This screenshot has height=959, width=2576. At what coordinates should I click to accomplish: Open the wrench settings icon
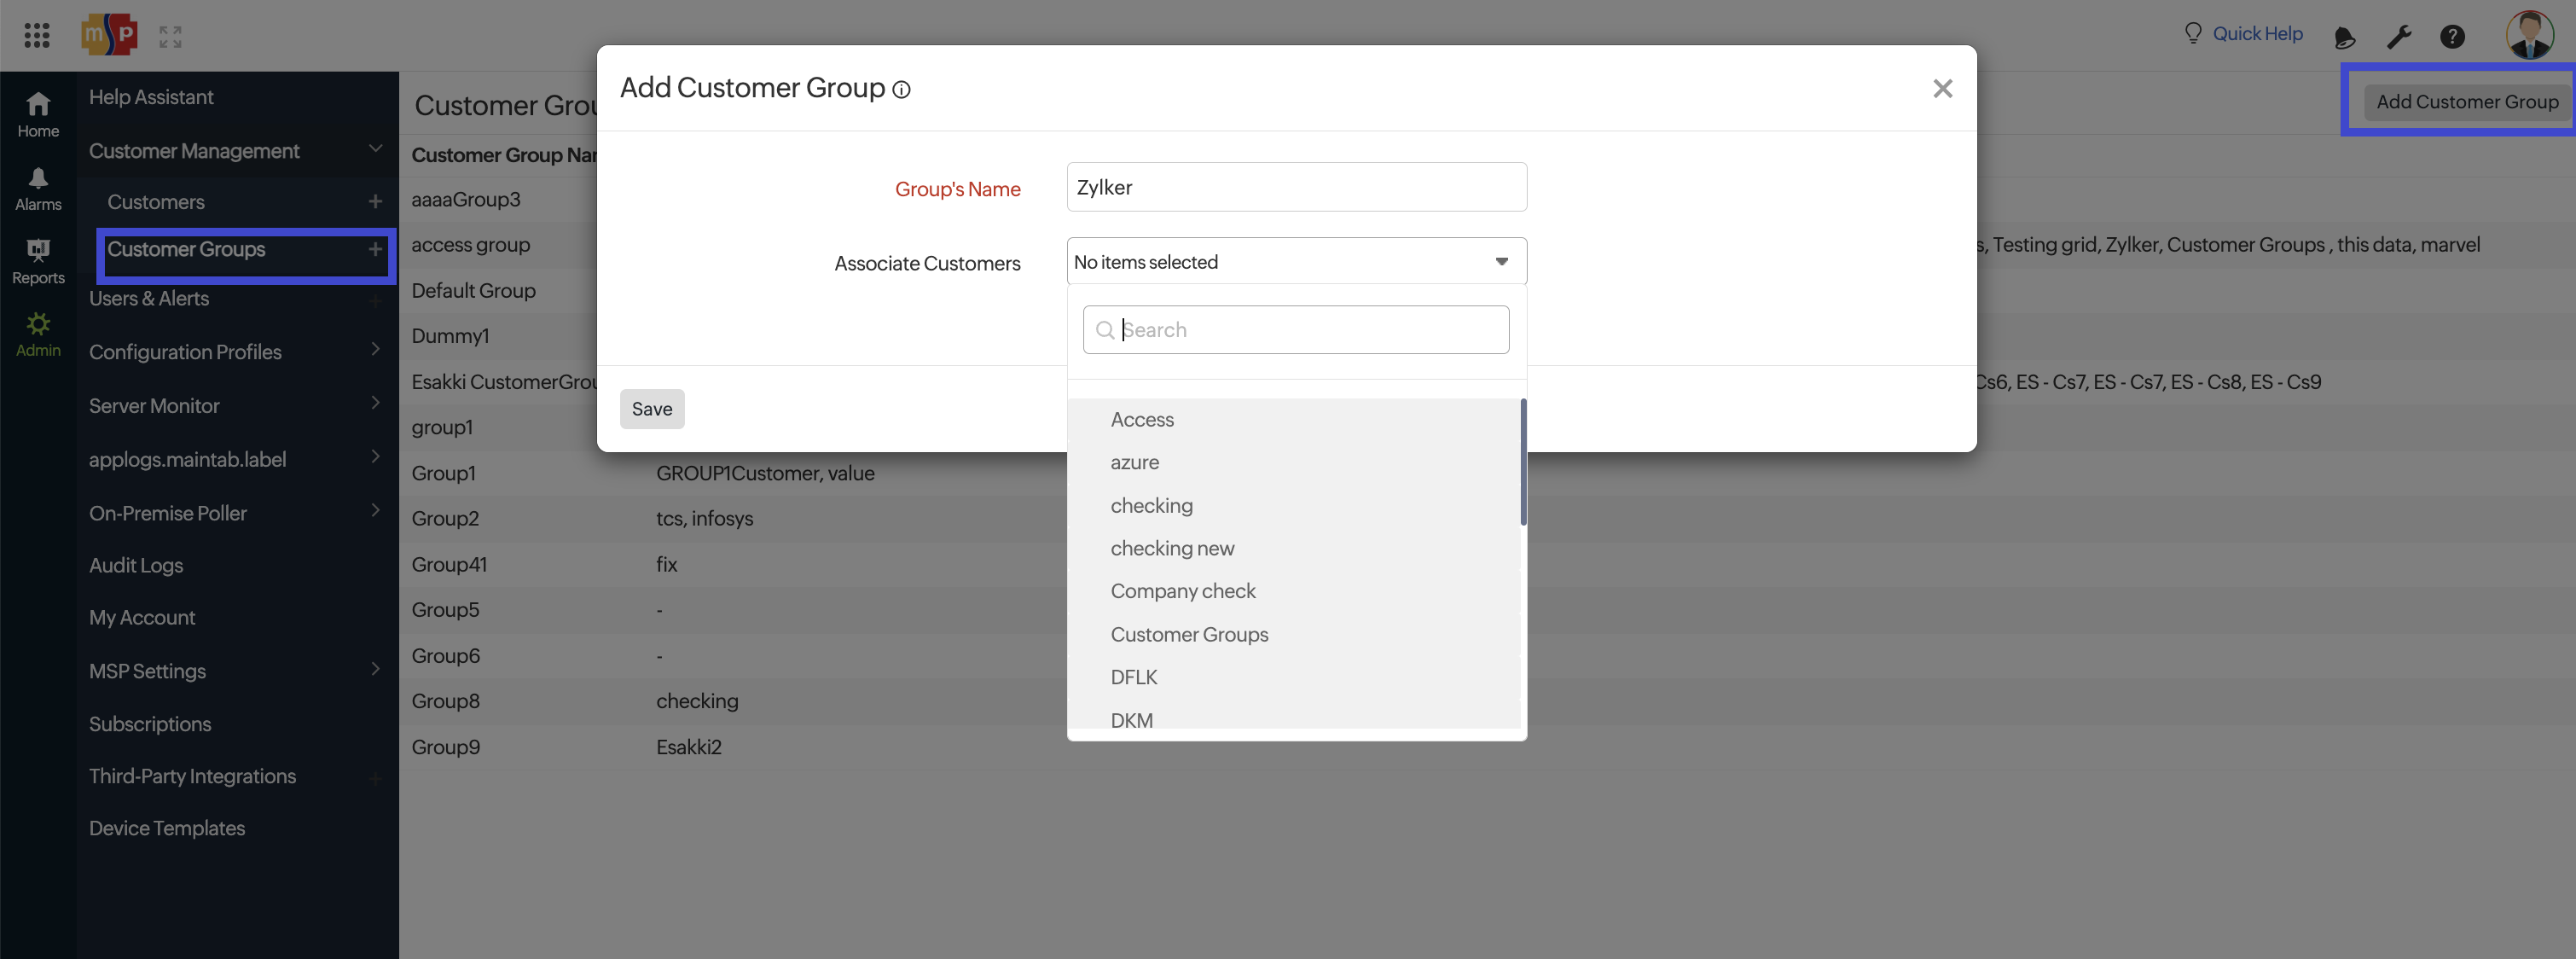2399,36
